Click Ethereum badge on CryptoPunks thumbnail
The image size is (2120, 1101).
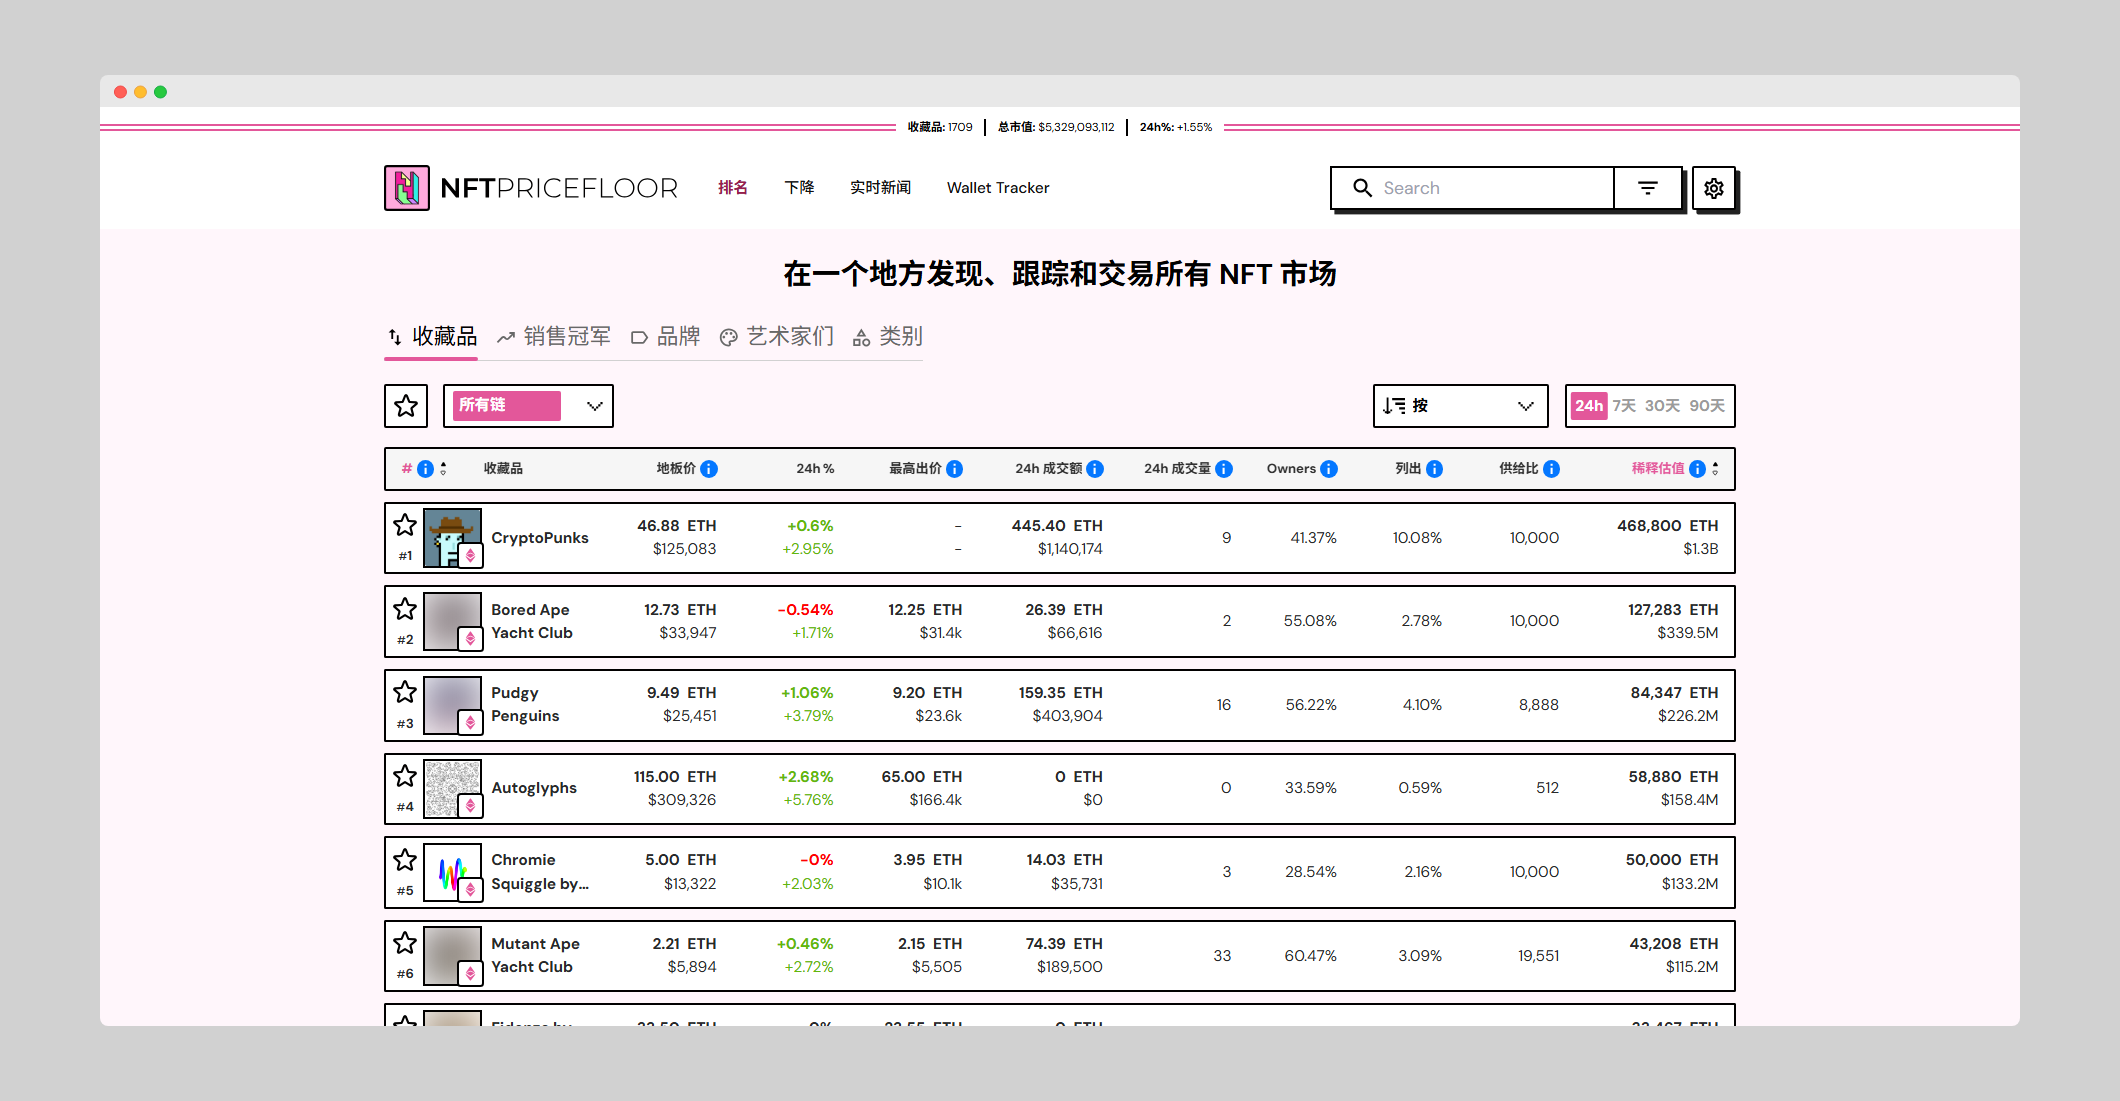[x=470, y=555]
